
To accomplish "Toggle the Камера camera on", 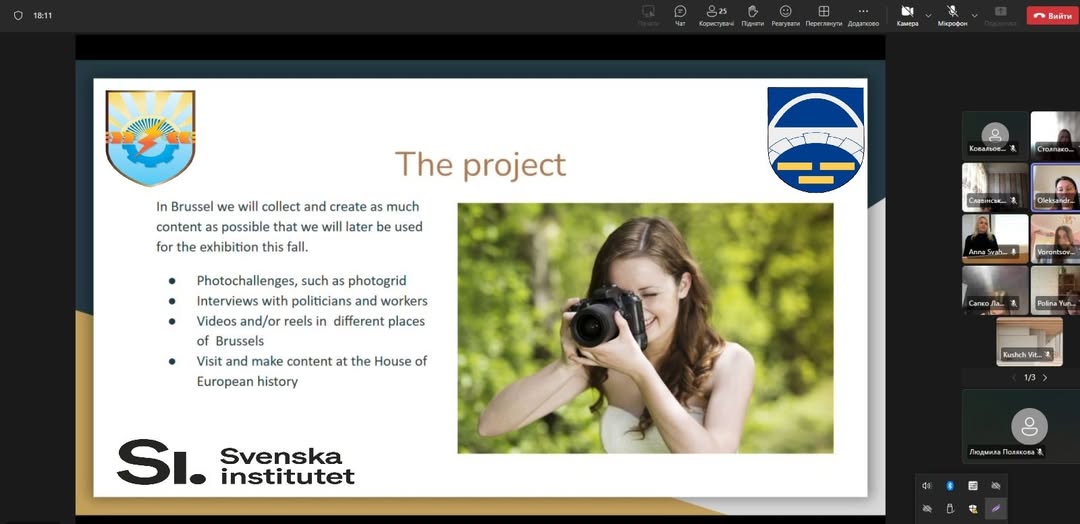I will [x=907, y=15].
